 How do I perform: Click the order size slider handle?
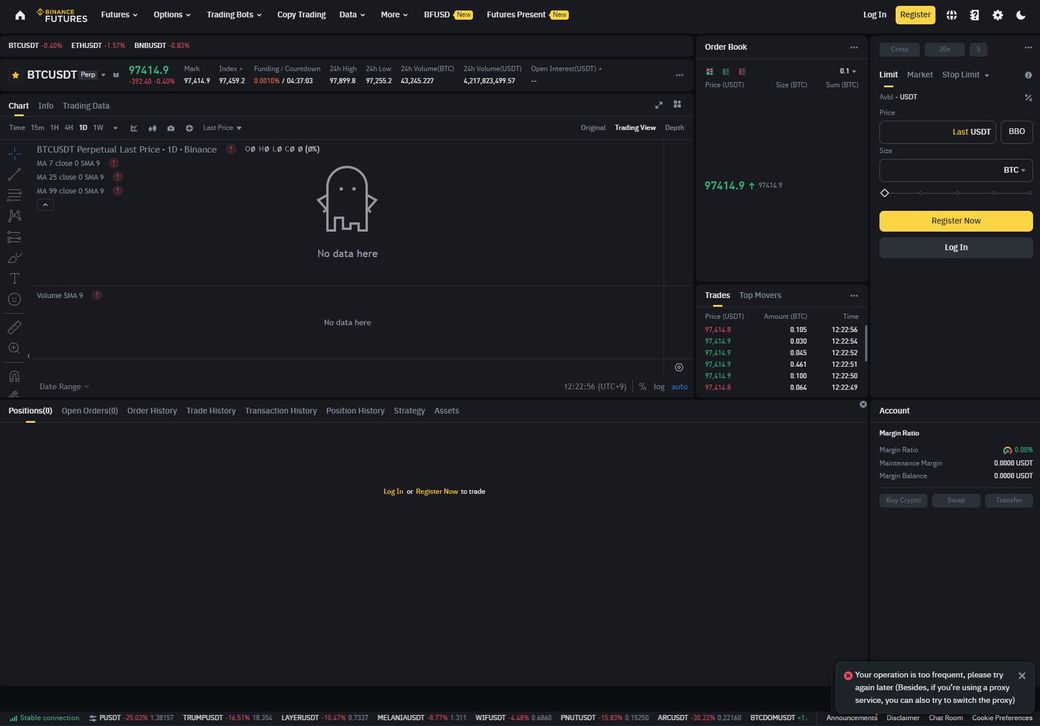coord(885,193)
